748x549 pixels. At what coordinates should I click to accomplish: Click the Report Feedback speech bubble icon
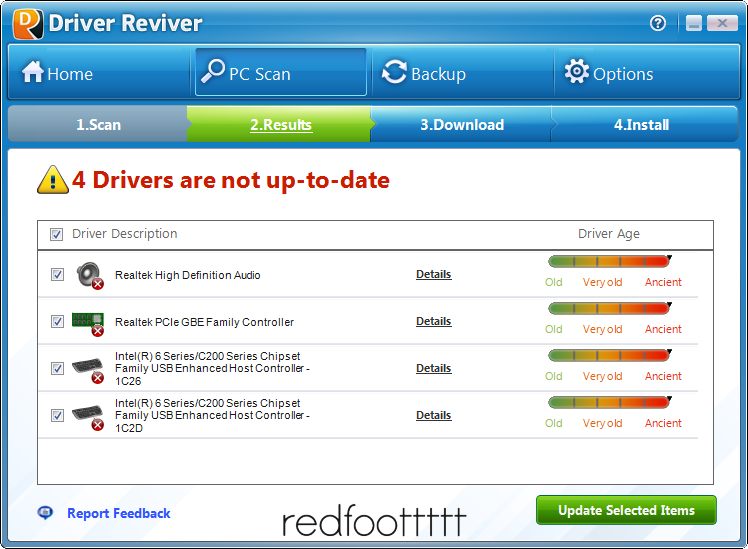pyautogui.click(x=45, y=513)
